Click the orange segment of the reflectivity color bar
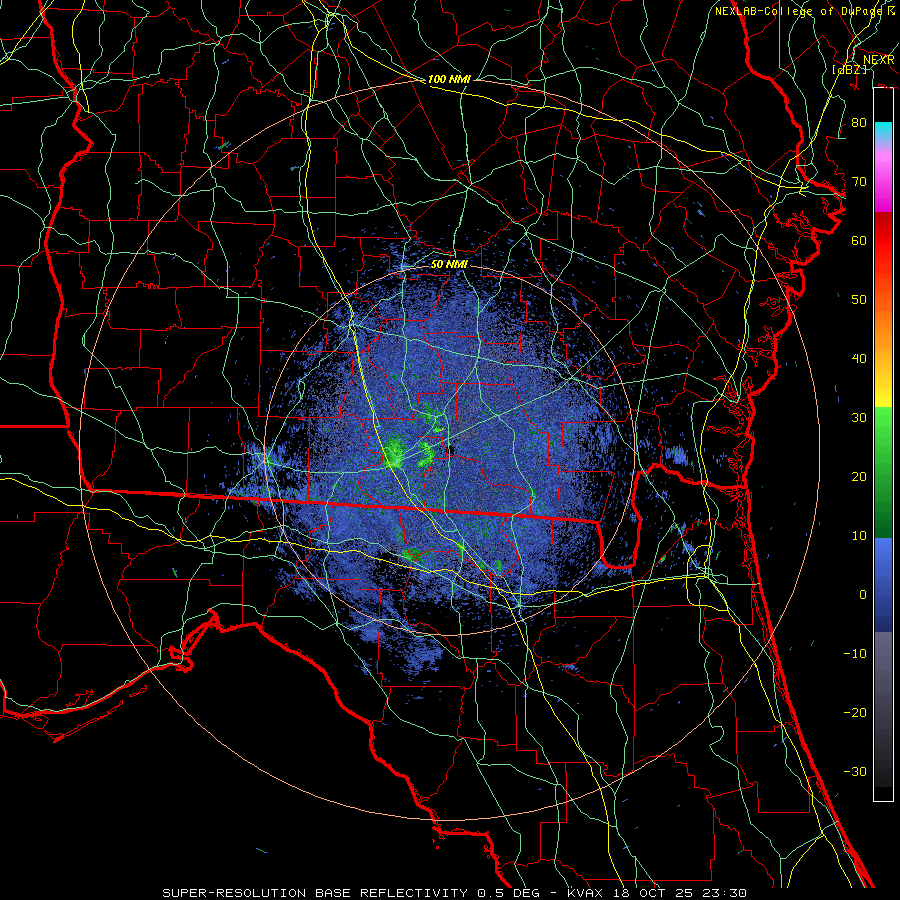Image resolution: width=900 pixels, height=900 pixels. tap(883, 330)
